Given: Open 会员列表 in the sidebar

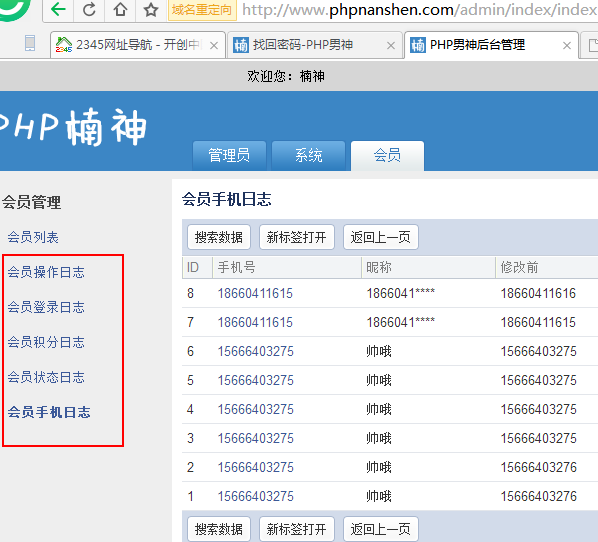Looking at the screenshot, I should (x=33, y=237).
